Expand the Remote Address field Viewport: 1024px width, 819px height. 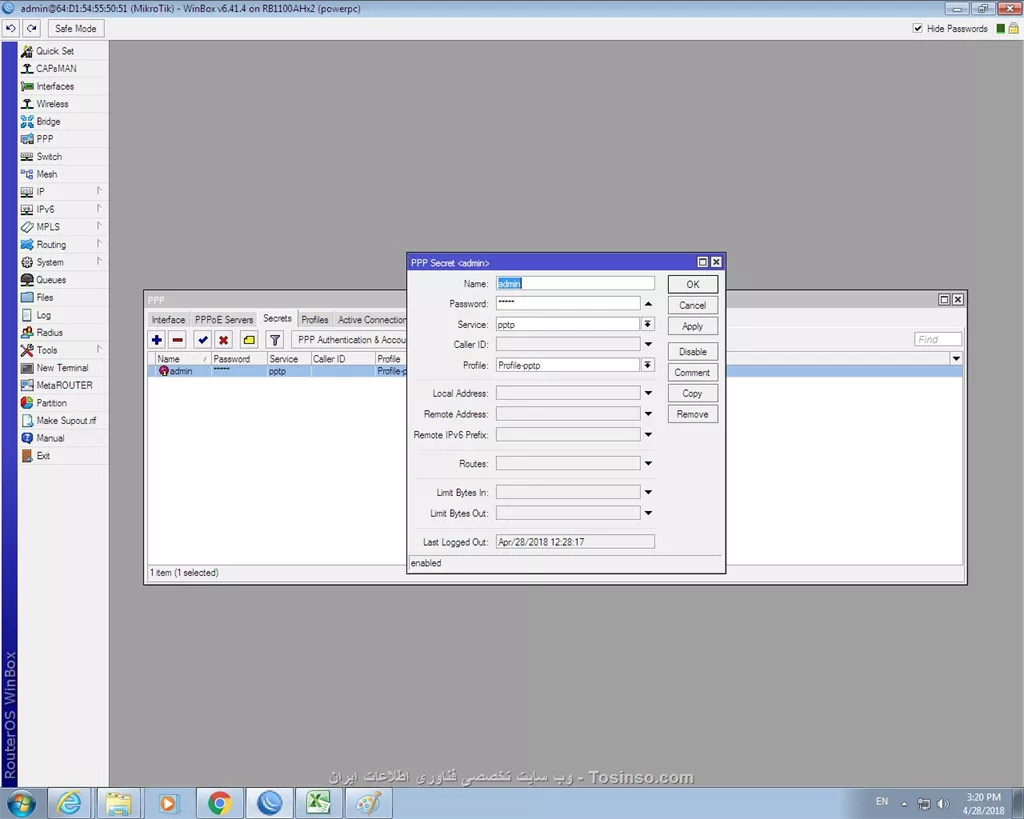point(648,414)
